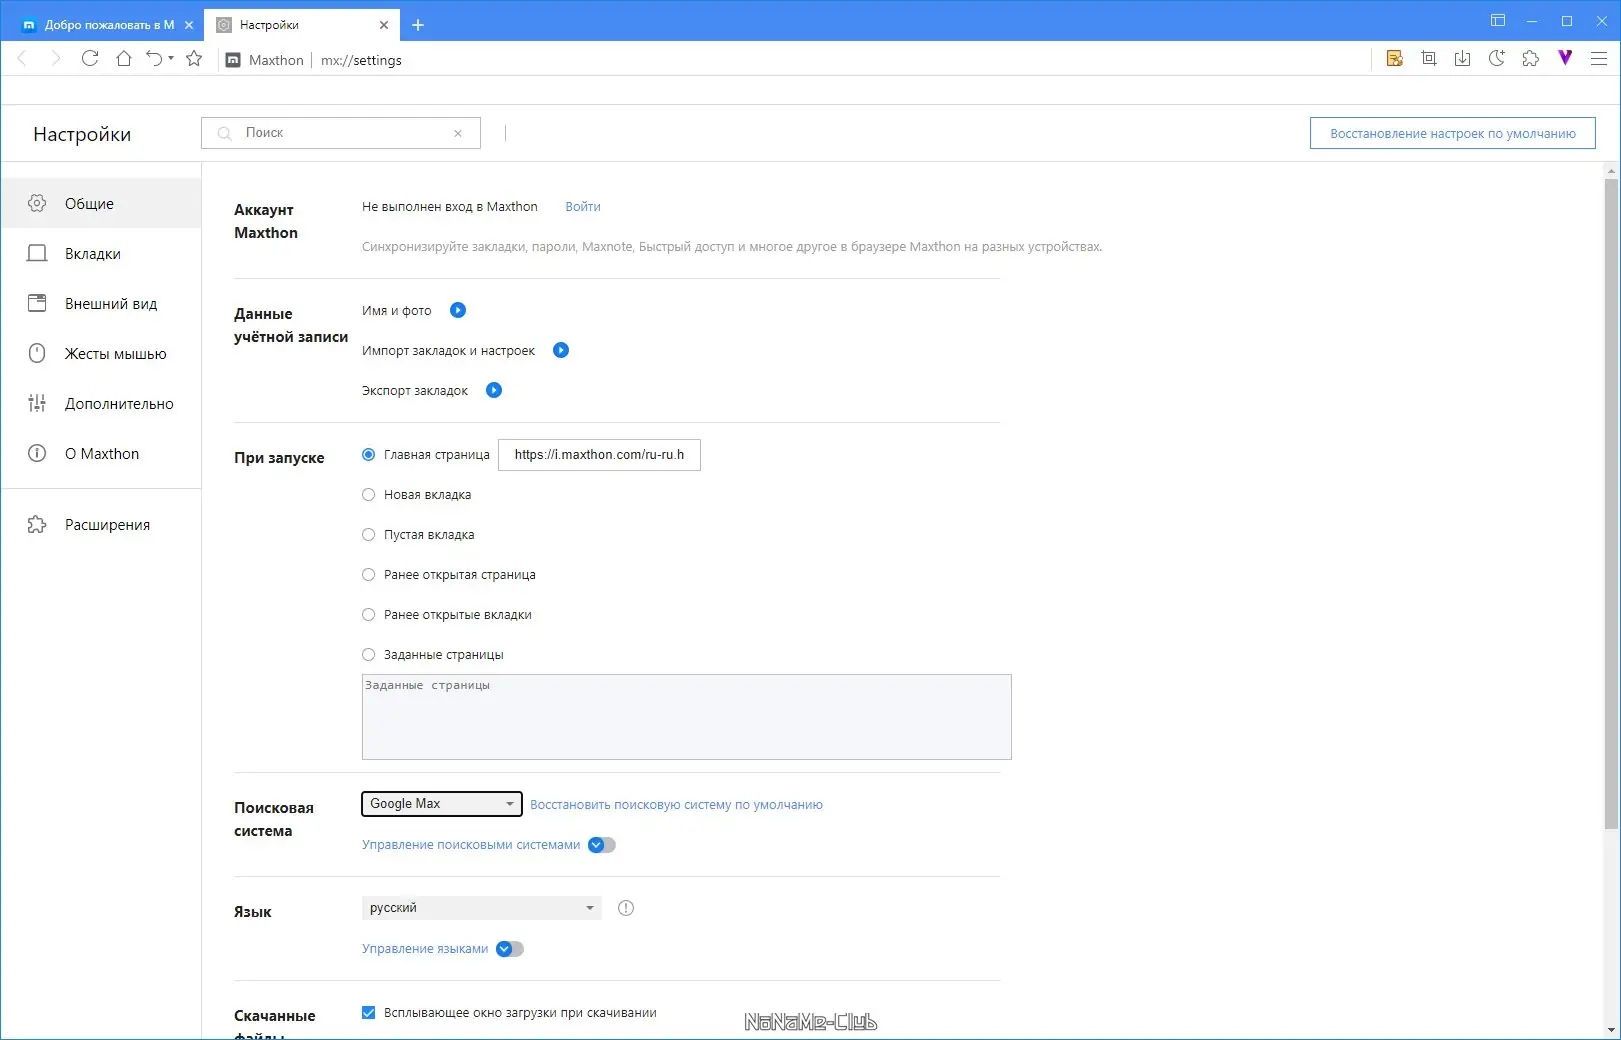Open the main hamburger menu

(x=1599, y=59)
